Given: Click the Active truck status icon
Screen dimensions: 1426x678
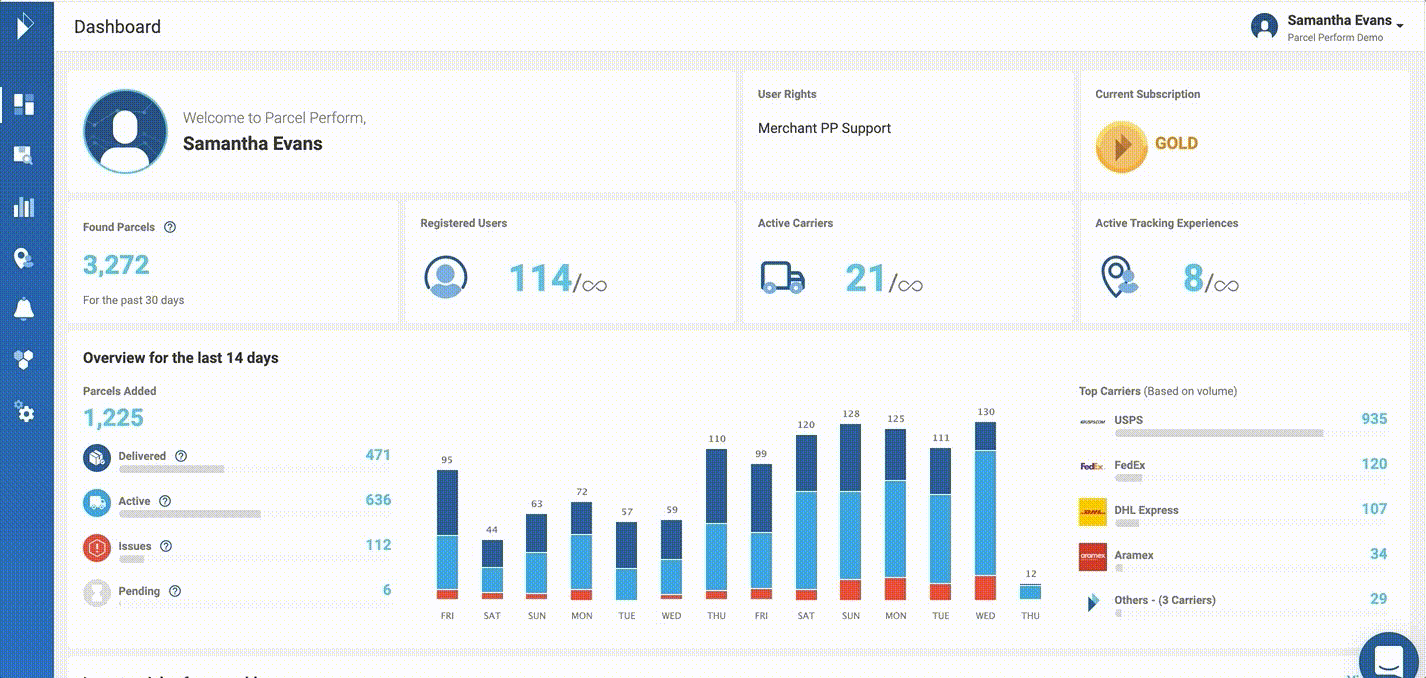Looking at the screenshot, I should click(97, 503).
